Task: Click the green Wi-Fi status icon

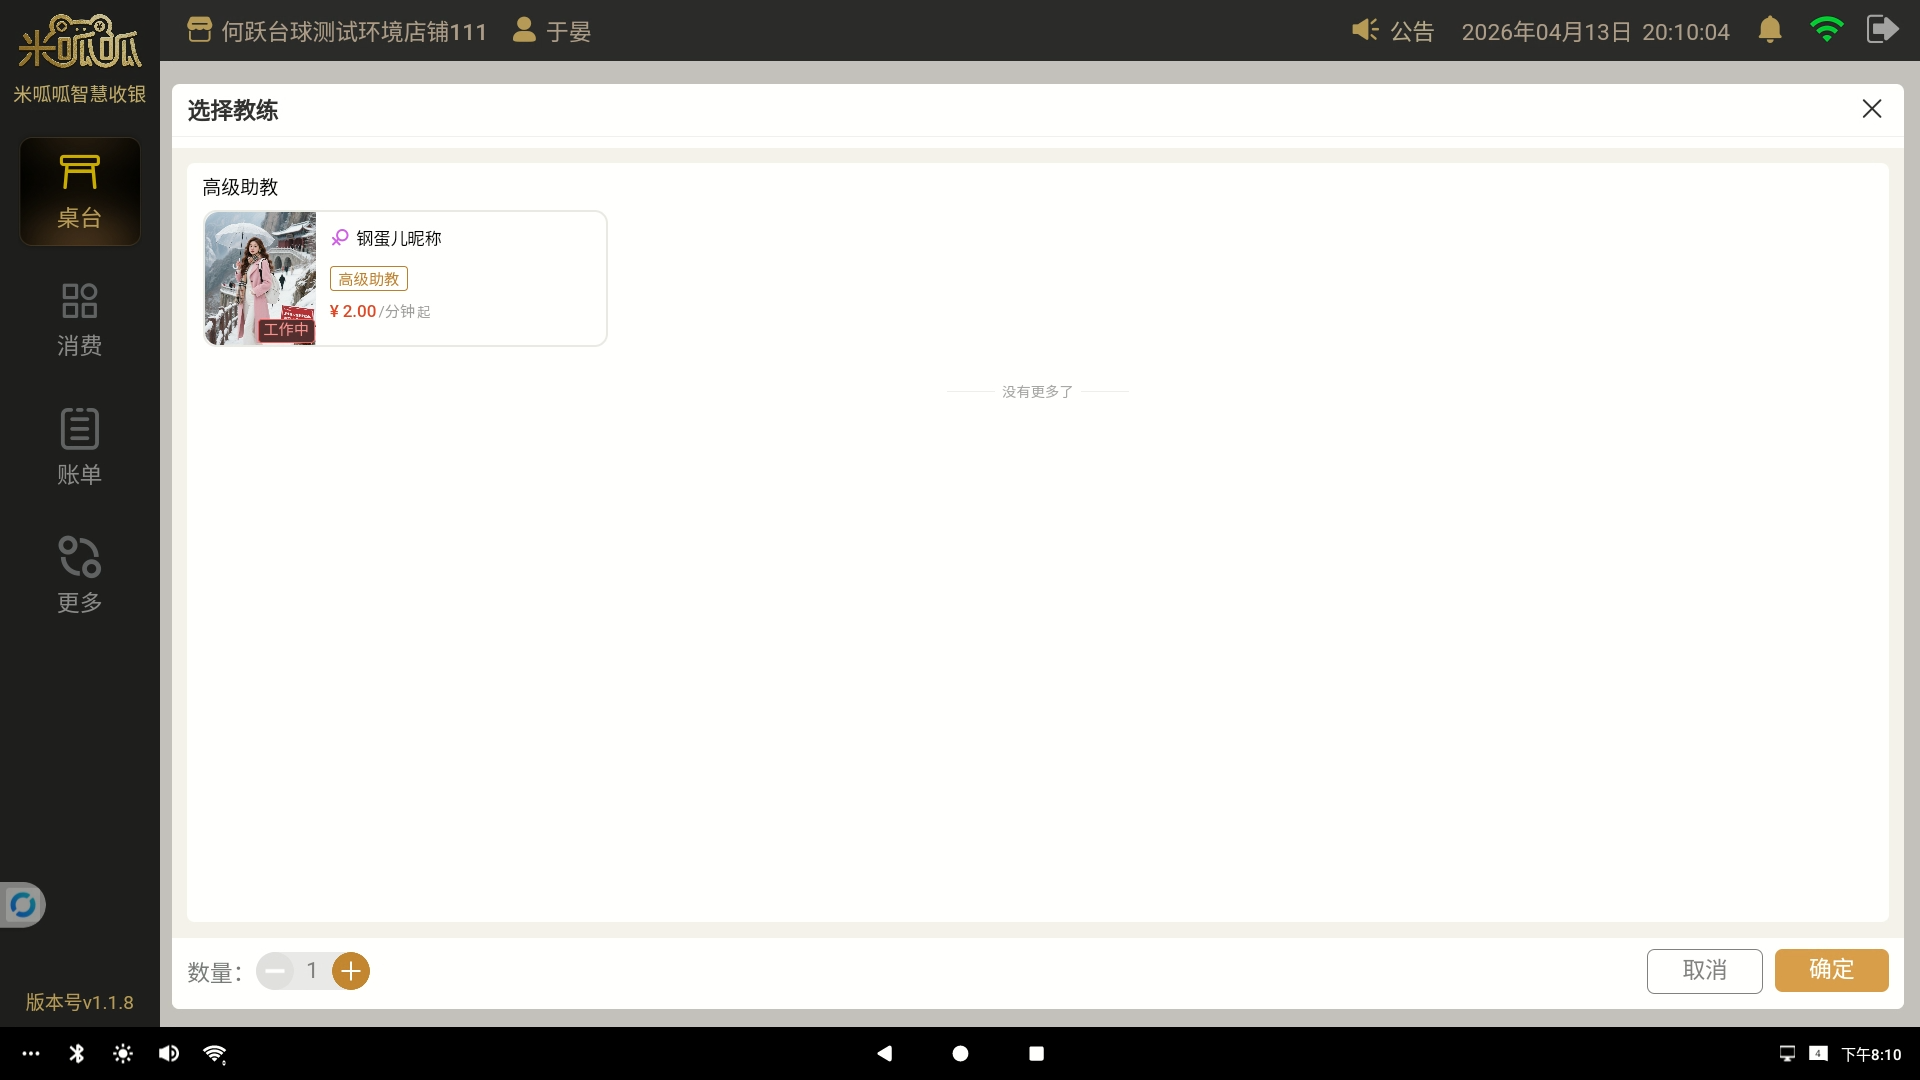Action: pos(1826,30)
